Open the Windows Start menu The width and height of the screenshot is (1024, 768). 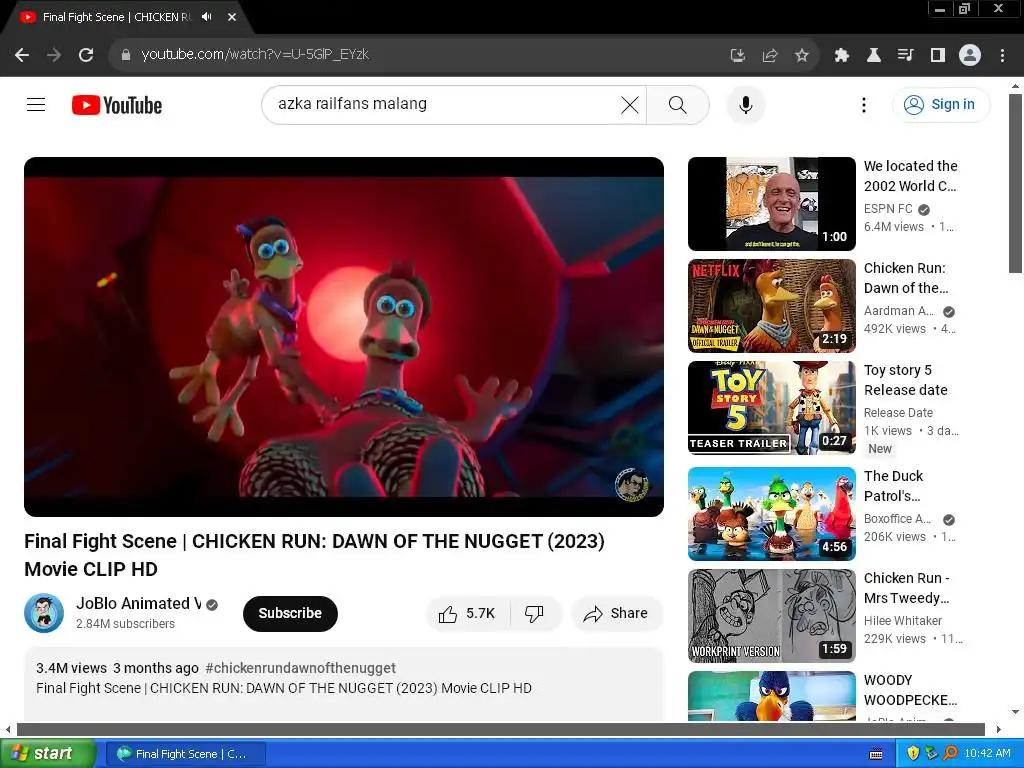pyautogui.click(x=48, y=754)
